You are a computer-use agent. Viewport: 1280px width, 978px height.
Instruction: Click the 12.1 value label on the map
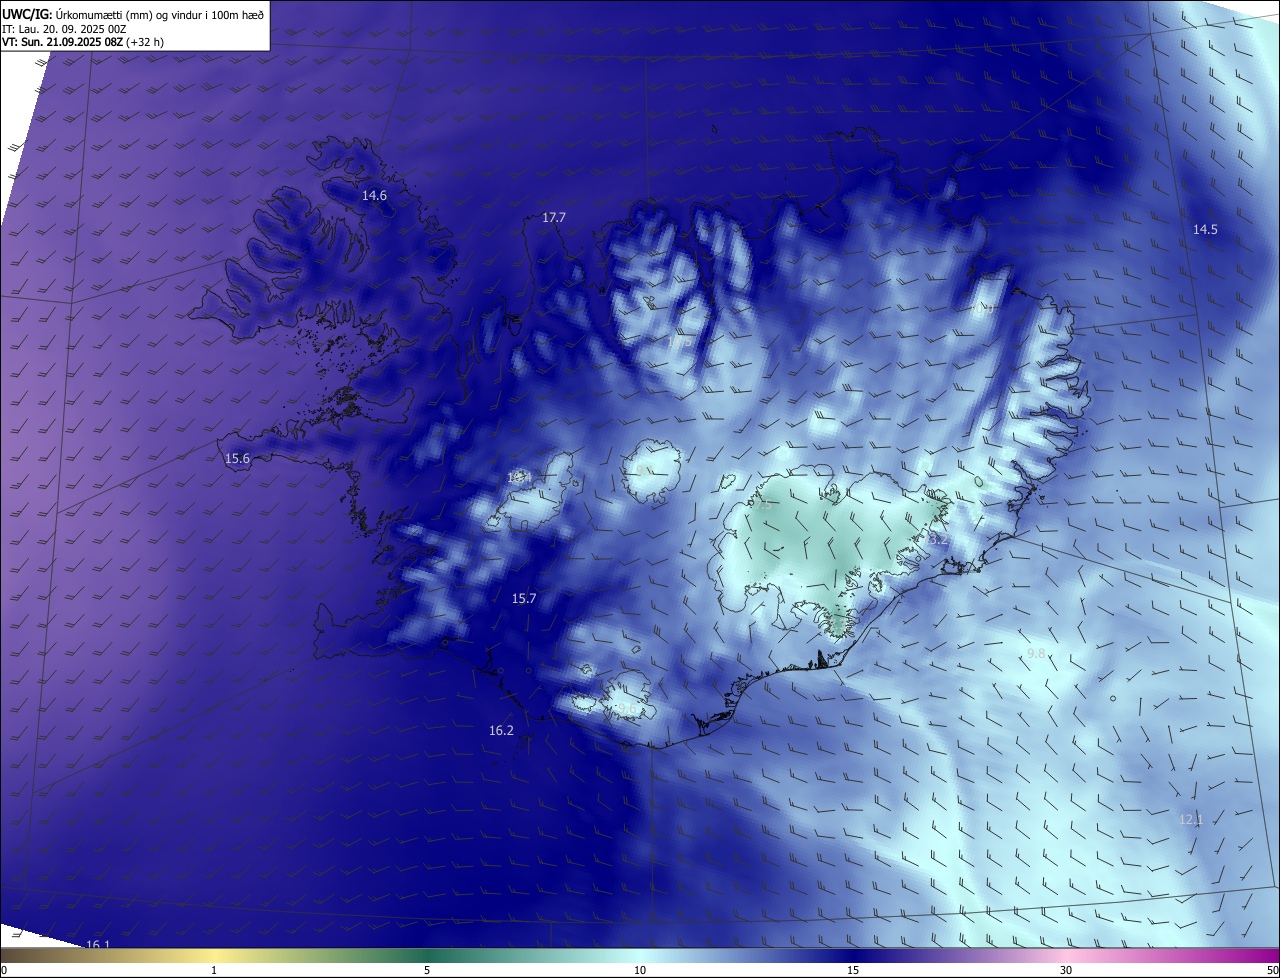1191,819
